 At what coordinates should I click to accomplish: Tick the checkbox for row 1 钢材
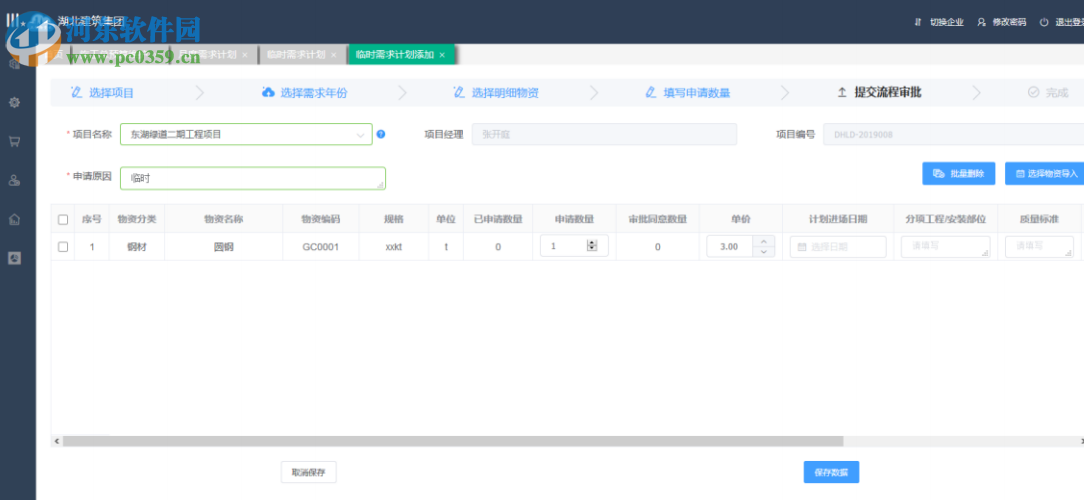[x=63, y=246]
